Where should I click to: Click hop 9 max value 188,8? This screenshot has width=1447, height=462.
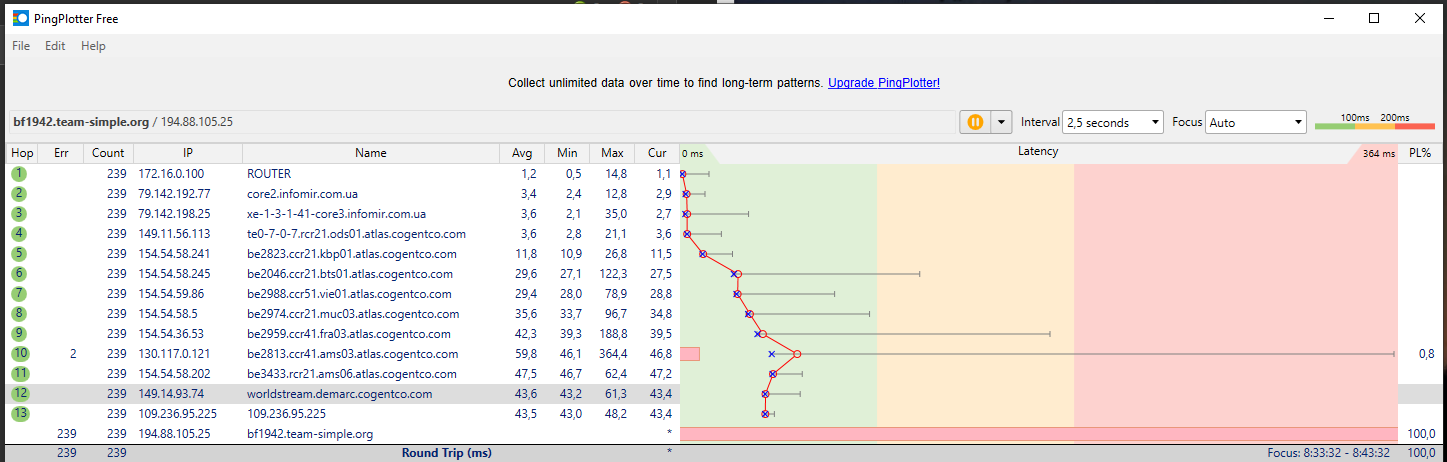612,334
